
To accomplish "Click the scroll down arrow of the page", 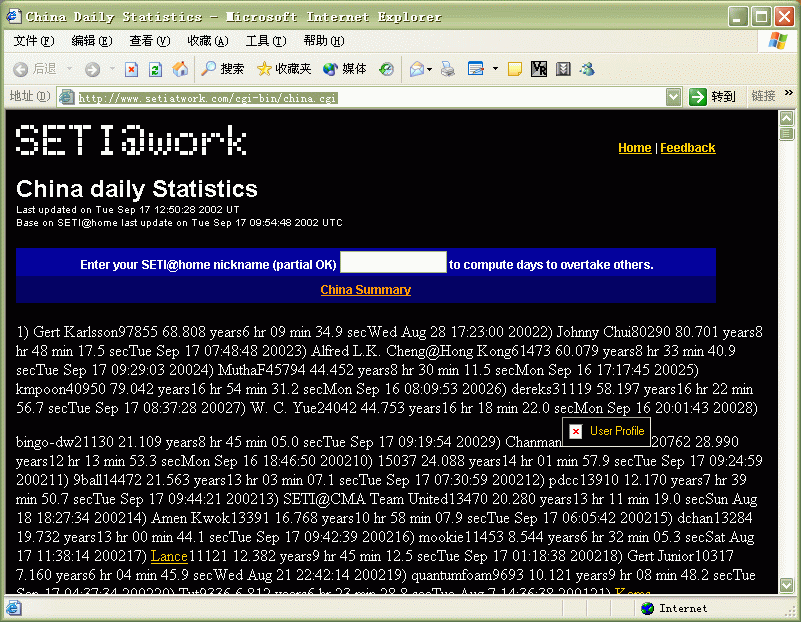I will point(787,585).
